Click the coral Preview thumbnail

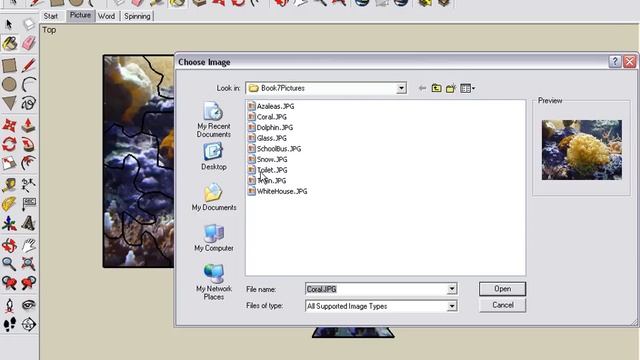pyautogui.click(x=582, y=150)
